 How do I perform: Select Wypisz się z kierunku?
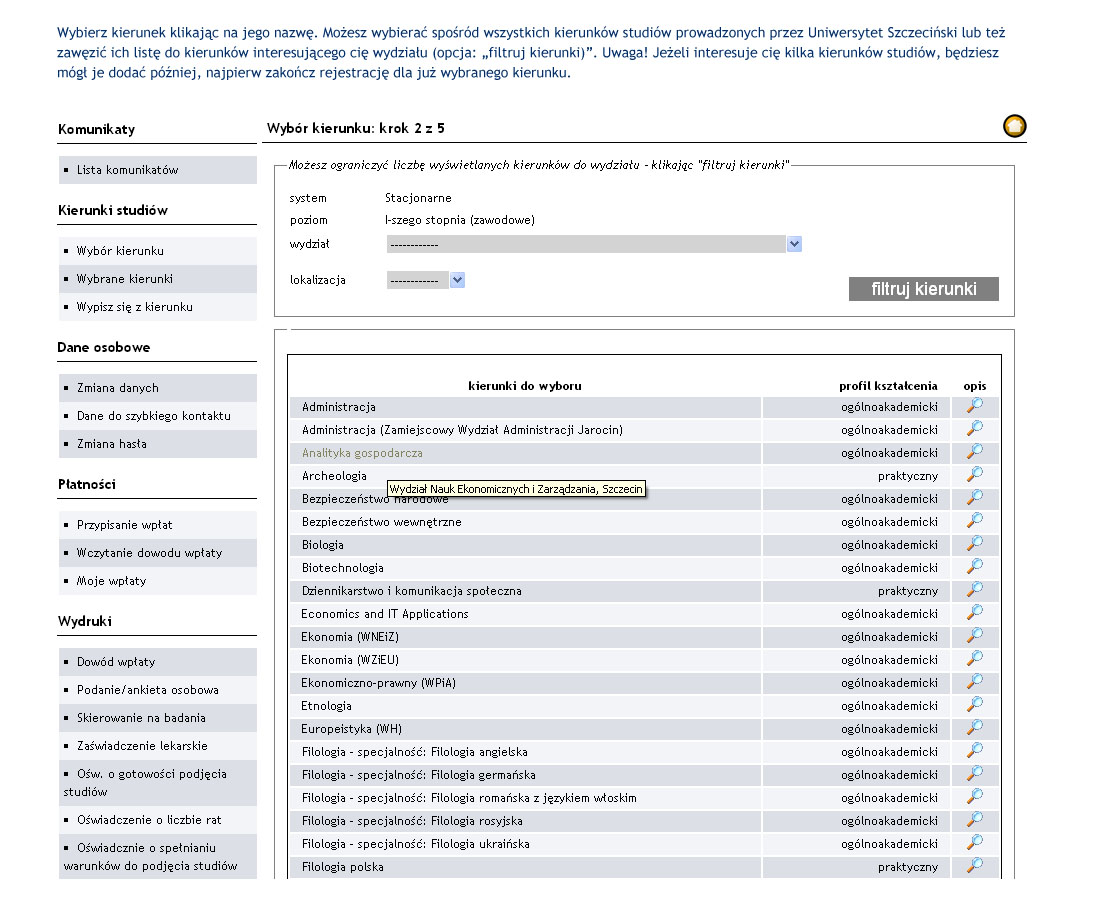tap(135, 307)
